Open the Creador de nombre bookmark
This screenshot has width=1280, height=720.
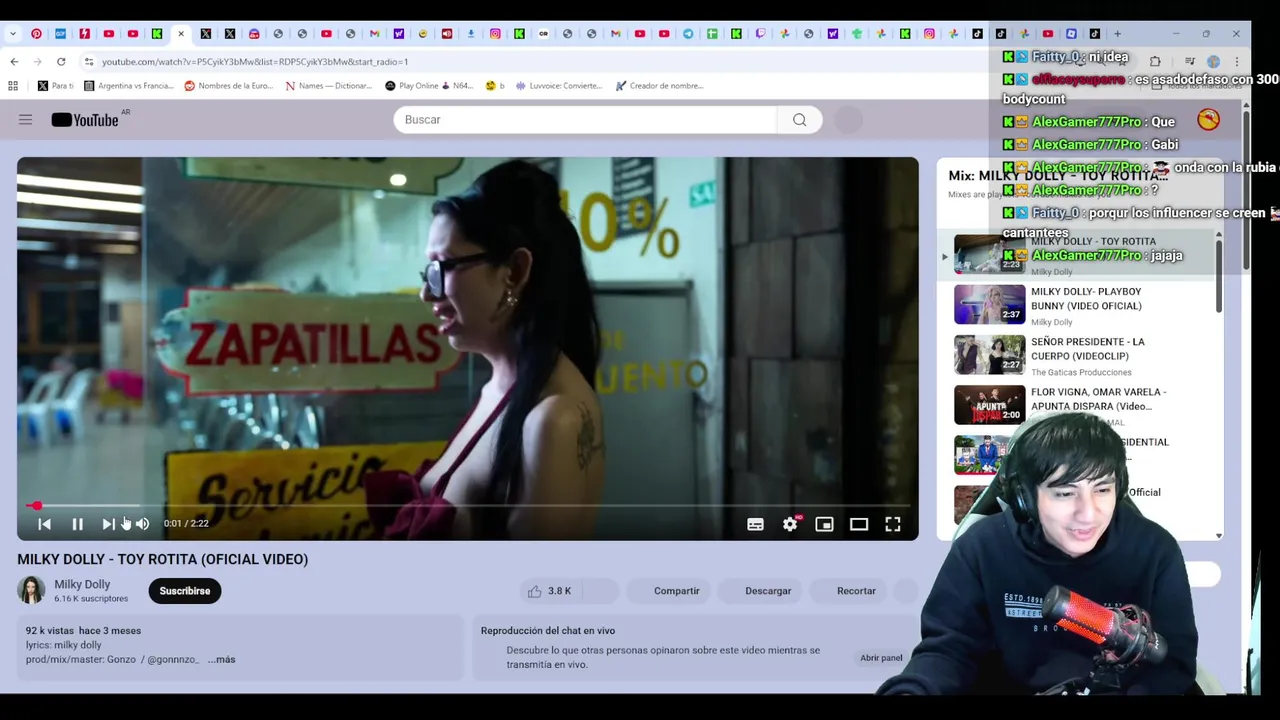coord(659,86)
